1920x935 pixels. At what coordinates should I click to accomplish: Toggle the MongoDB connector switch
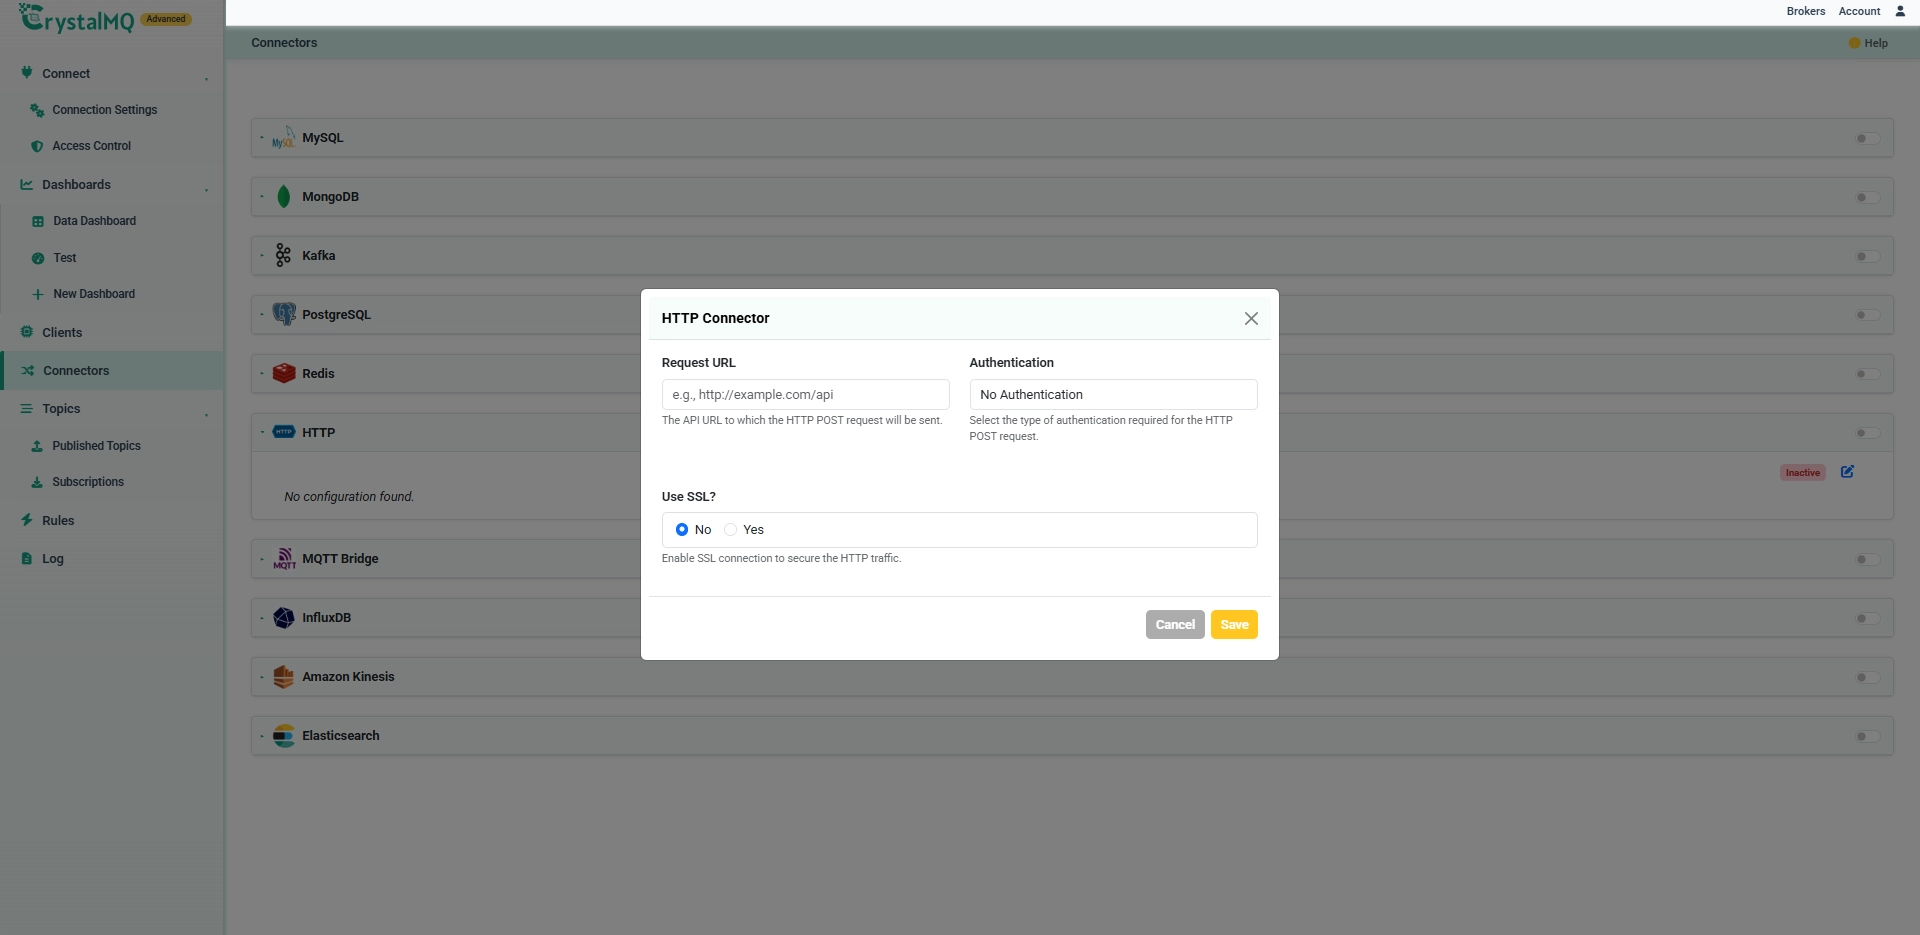[x=1867, y=197]
